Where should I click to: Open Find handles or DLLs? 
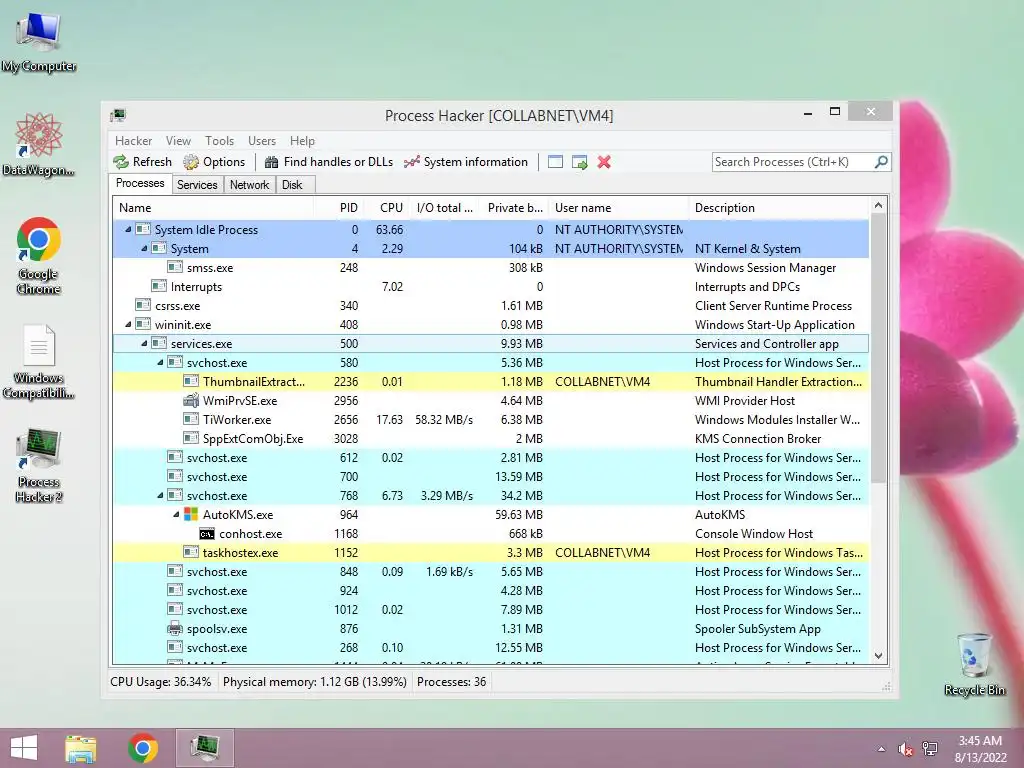[x=328, y=162]
